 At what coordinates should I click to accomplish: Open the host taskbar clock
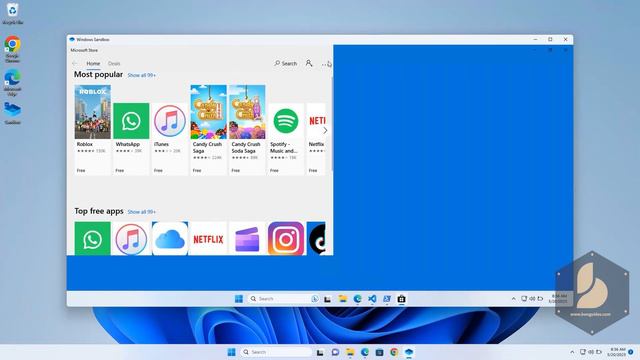(x=616, y=352)
